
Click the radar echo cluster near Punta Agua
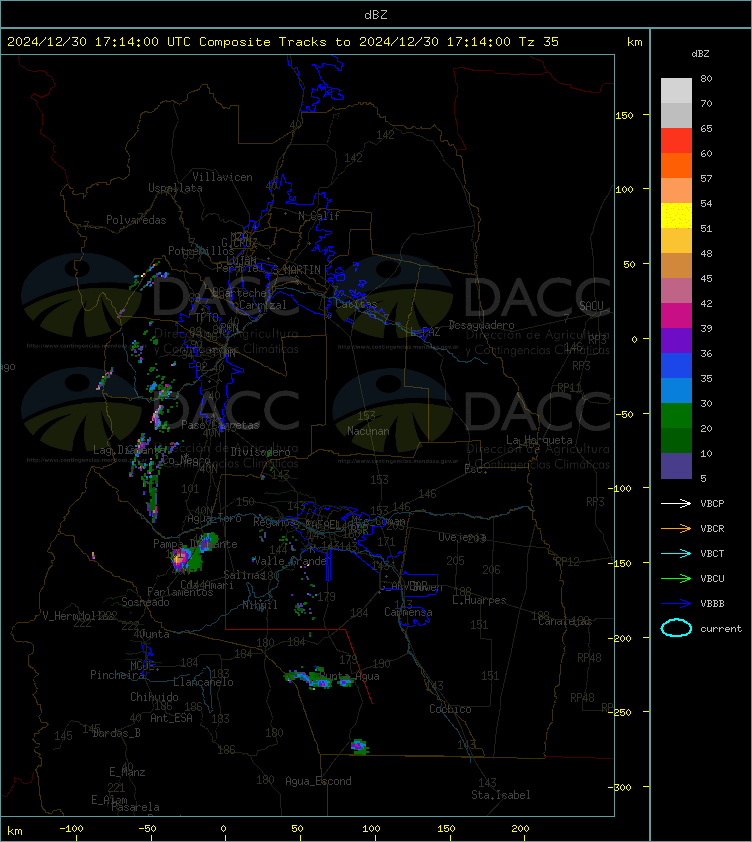click(x=318, y=679)
